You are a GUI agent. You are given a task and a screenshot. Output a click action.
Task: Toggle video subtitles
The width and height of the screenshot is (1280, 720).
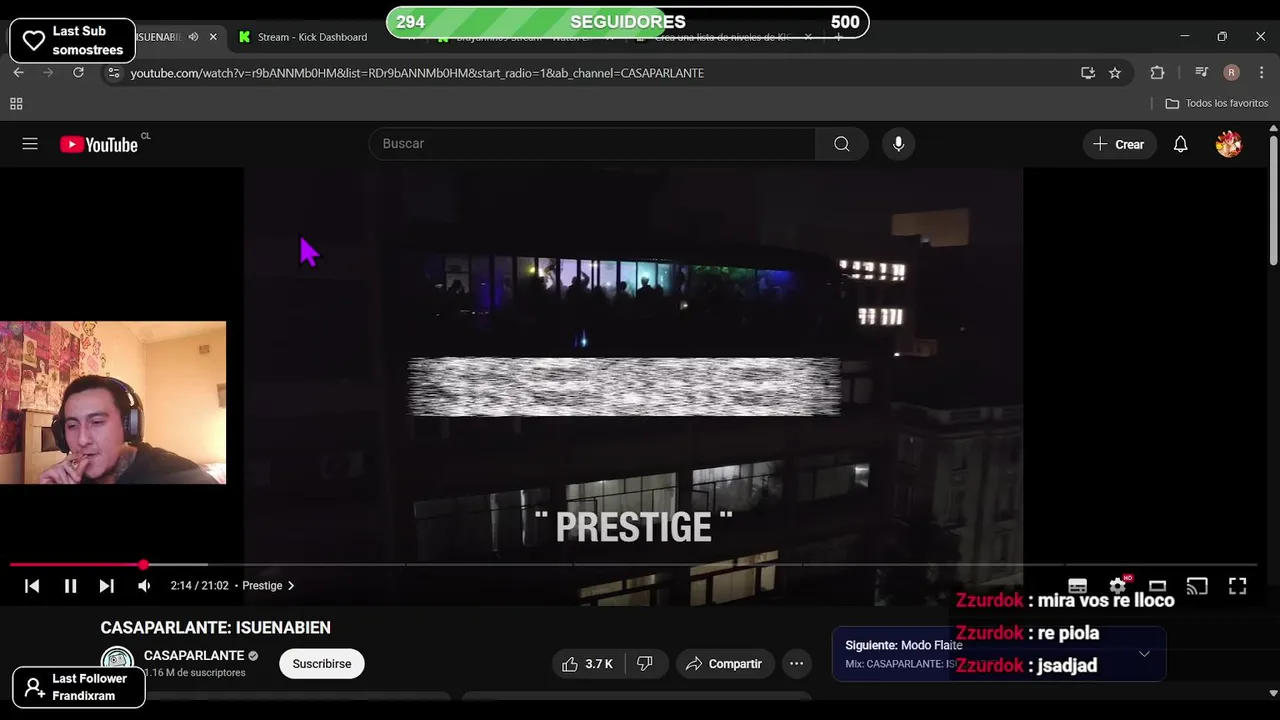[1077, 586]
